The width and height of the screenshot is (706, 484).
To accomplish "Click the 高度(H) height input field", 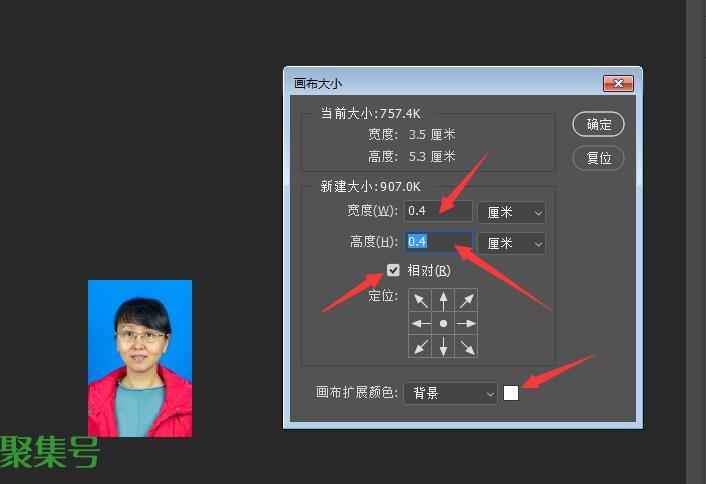I will (x=438, y=242).
